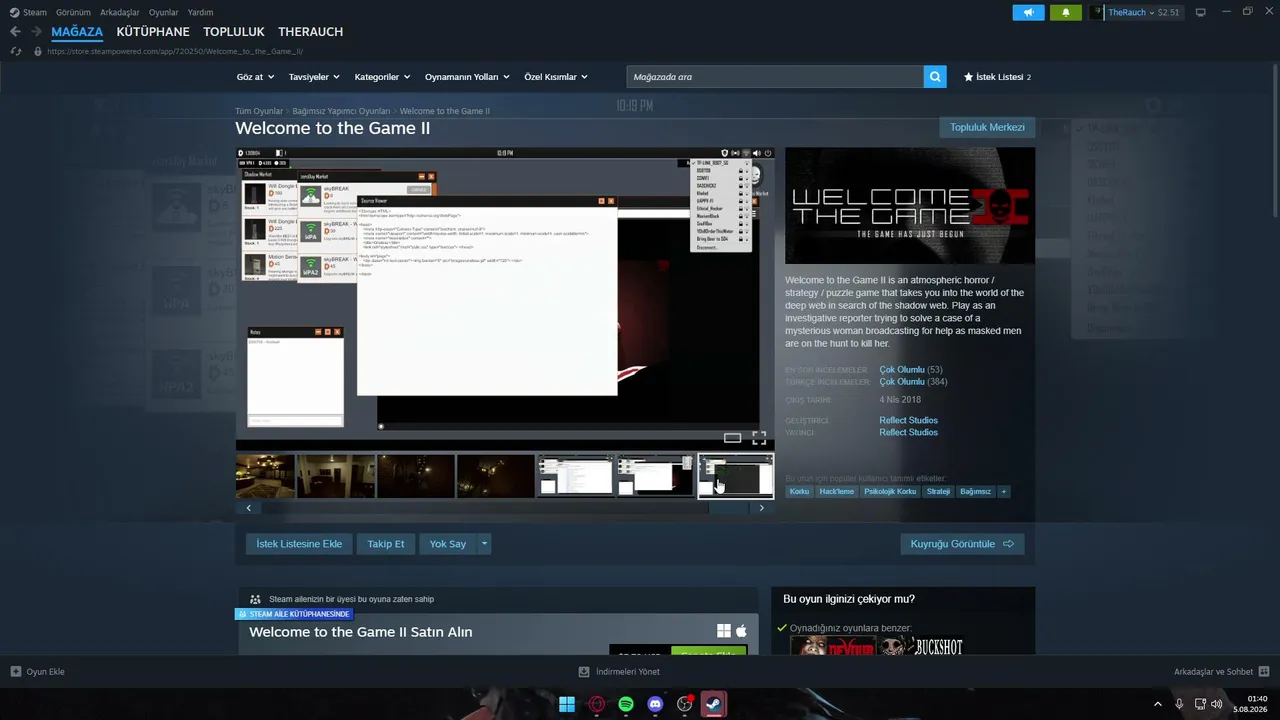Viewport: 1280px width, 720px height.
Task: Select the Korku tag
Action: (799, 491)
